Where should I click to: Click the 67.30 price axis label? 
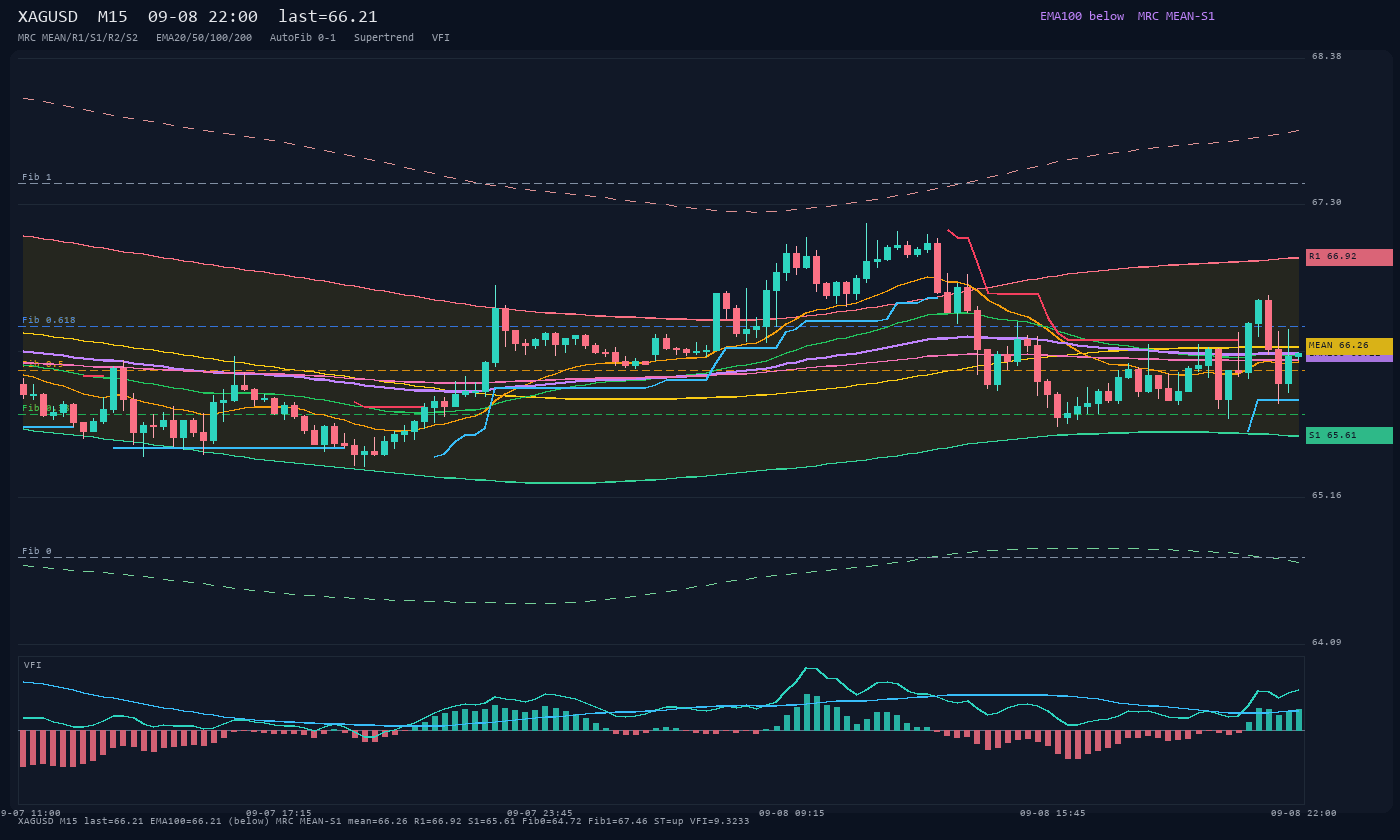1327,202
